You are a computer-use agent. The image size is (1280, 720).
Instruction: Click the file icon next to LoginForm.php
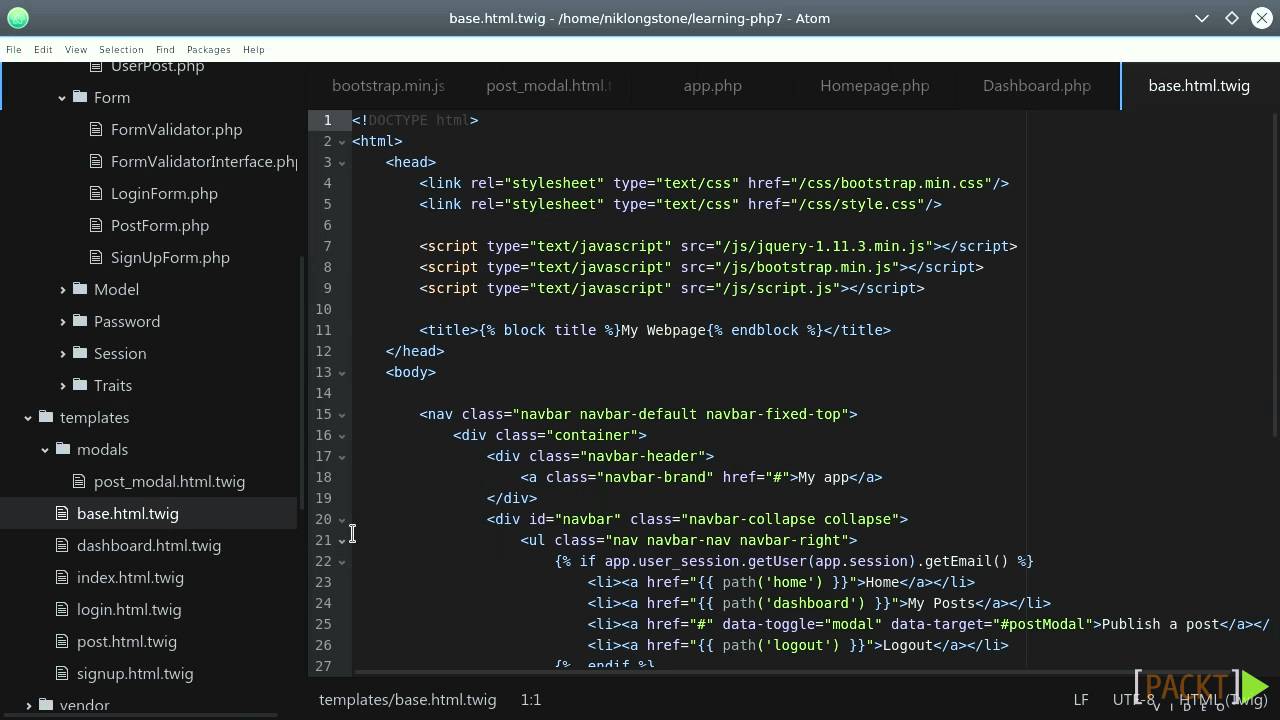96,193
